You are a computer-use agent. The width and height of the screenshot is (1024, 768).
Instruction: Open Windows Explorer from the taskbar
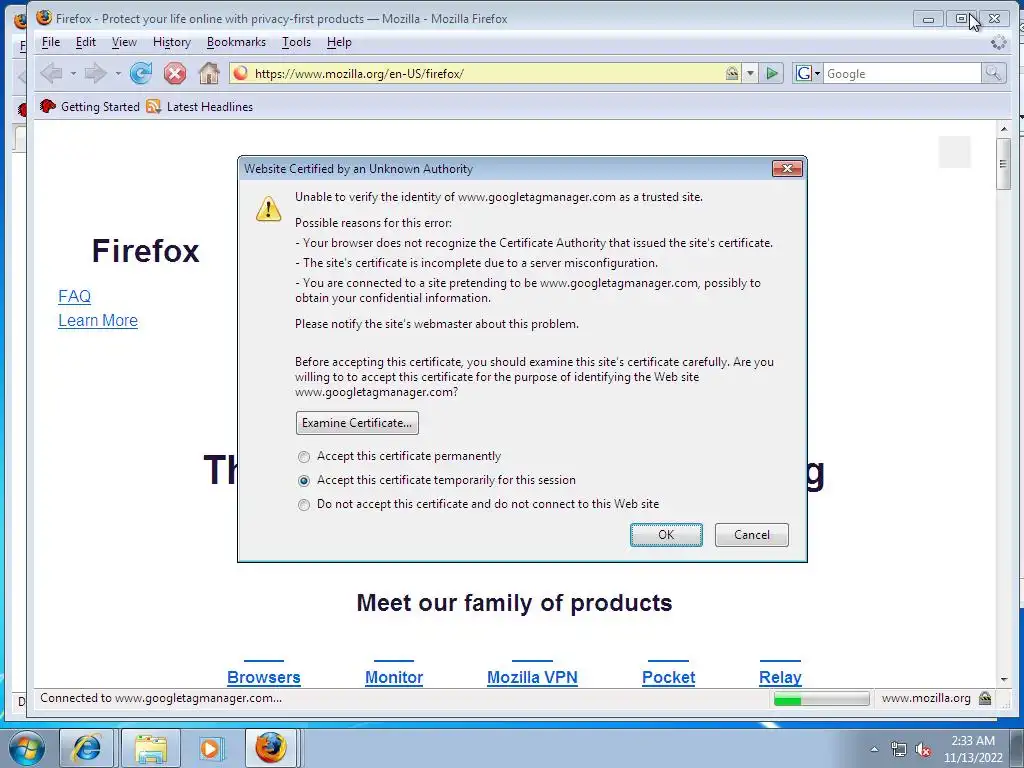pyautogui.click(x=151, y=748)
